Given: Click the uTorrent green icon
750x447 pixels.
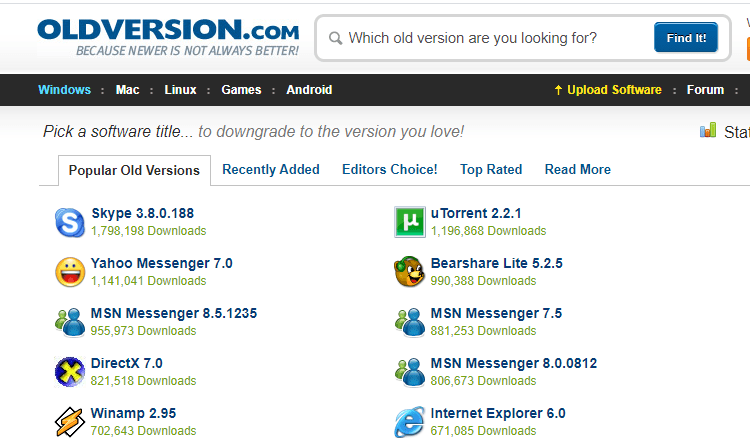Looking at the screenshot, I should (409, 222).
